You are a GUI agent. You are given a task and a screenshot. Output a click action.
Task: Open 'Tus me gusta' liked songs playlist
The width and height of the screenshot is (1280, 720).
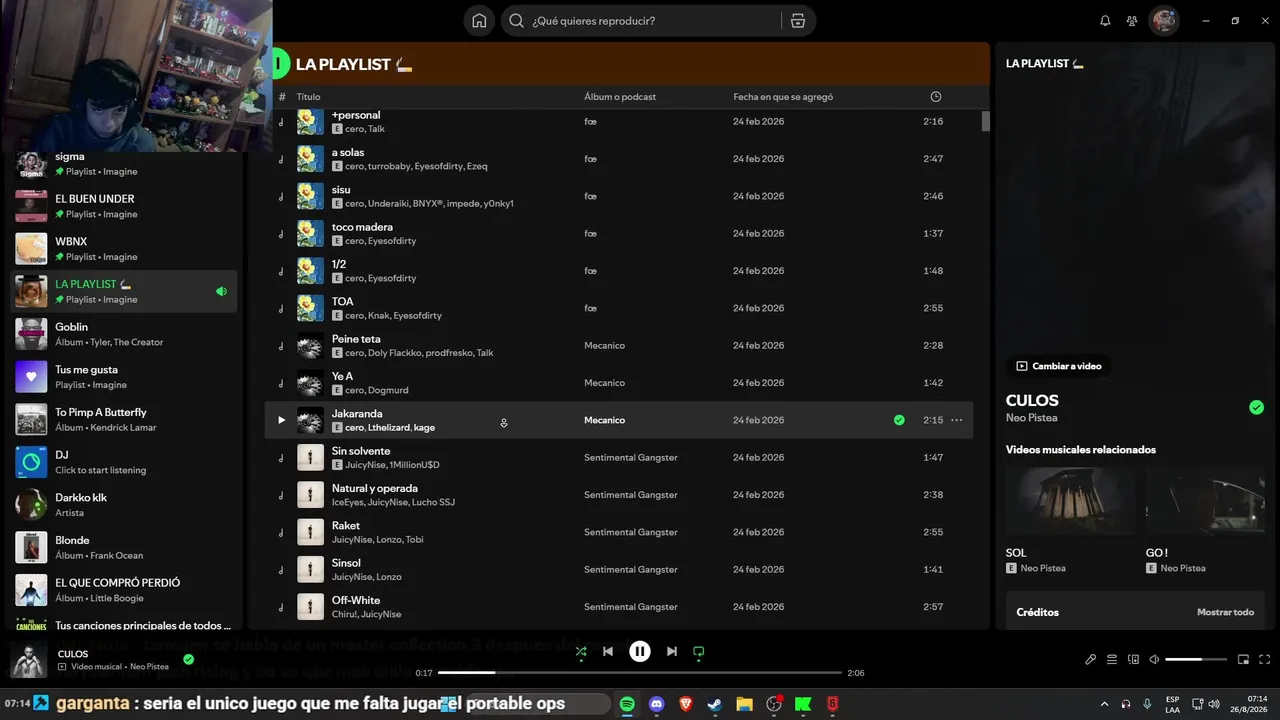(125, 377)
